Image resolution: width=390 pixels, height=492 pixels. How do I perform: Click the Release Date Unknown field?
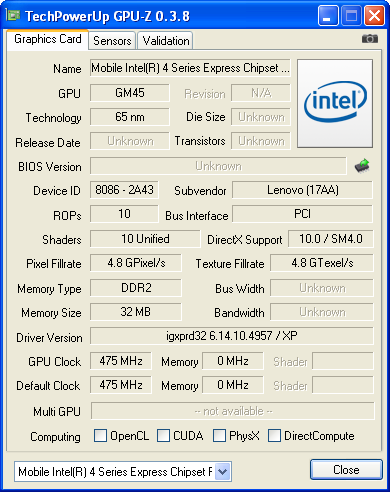tap(130, 141)
